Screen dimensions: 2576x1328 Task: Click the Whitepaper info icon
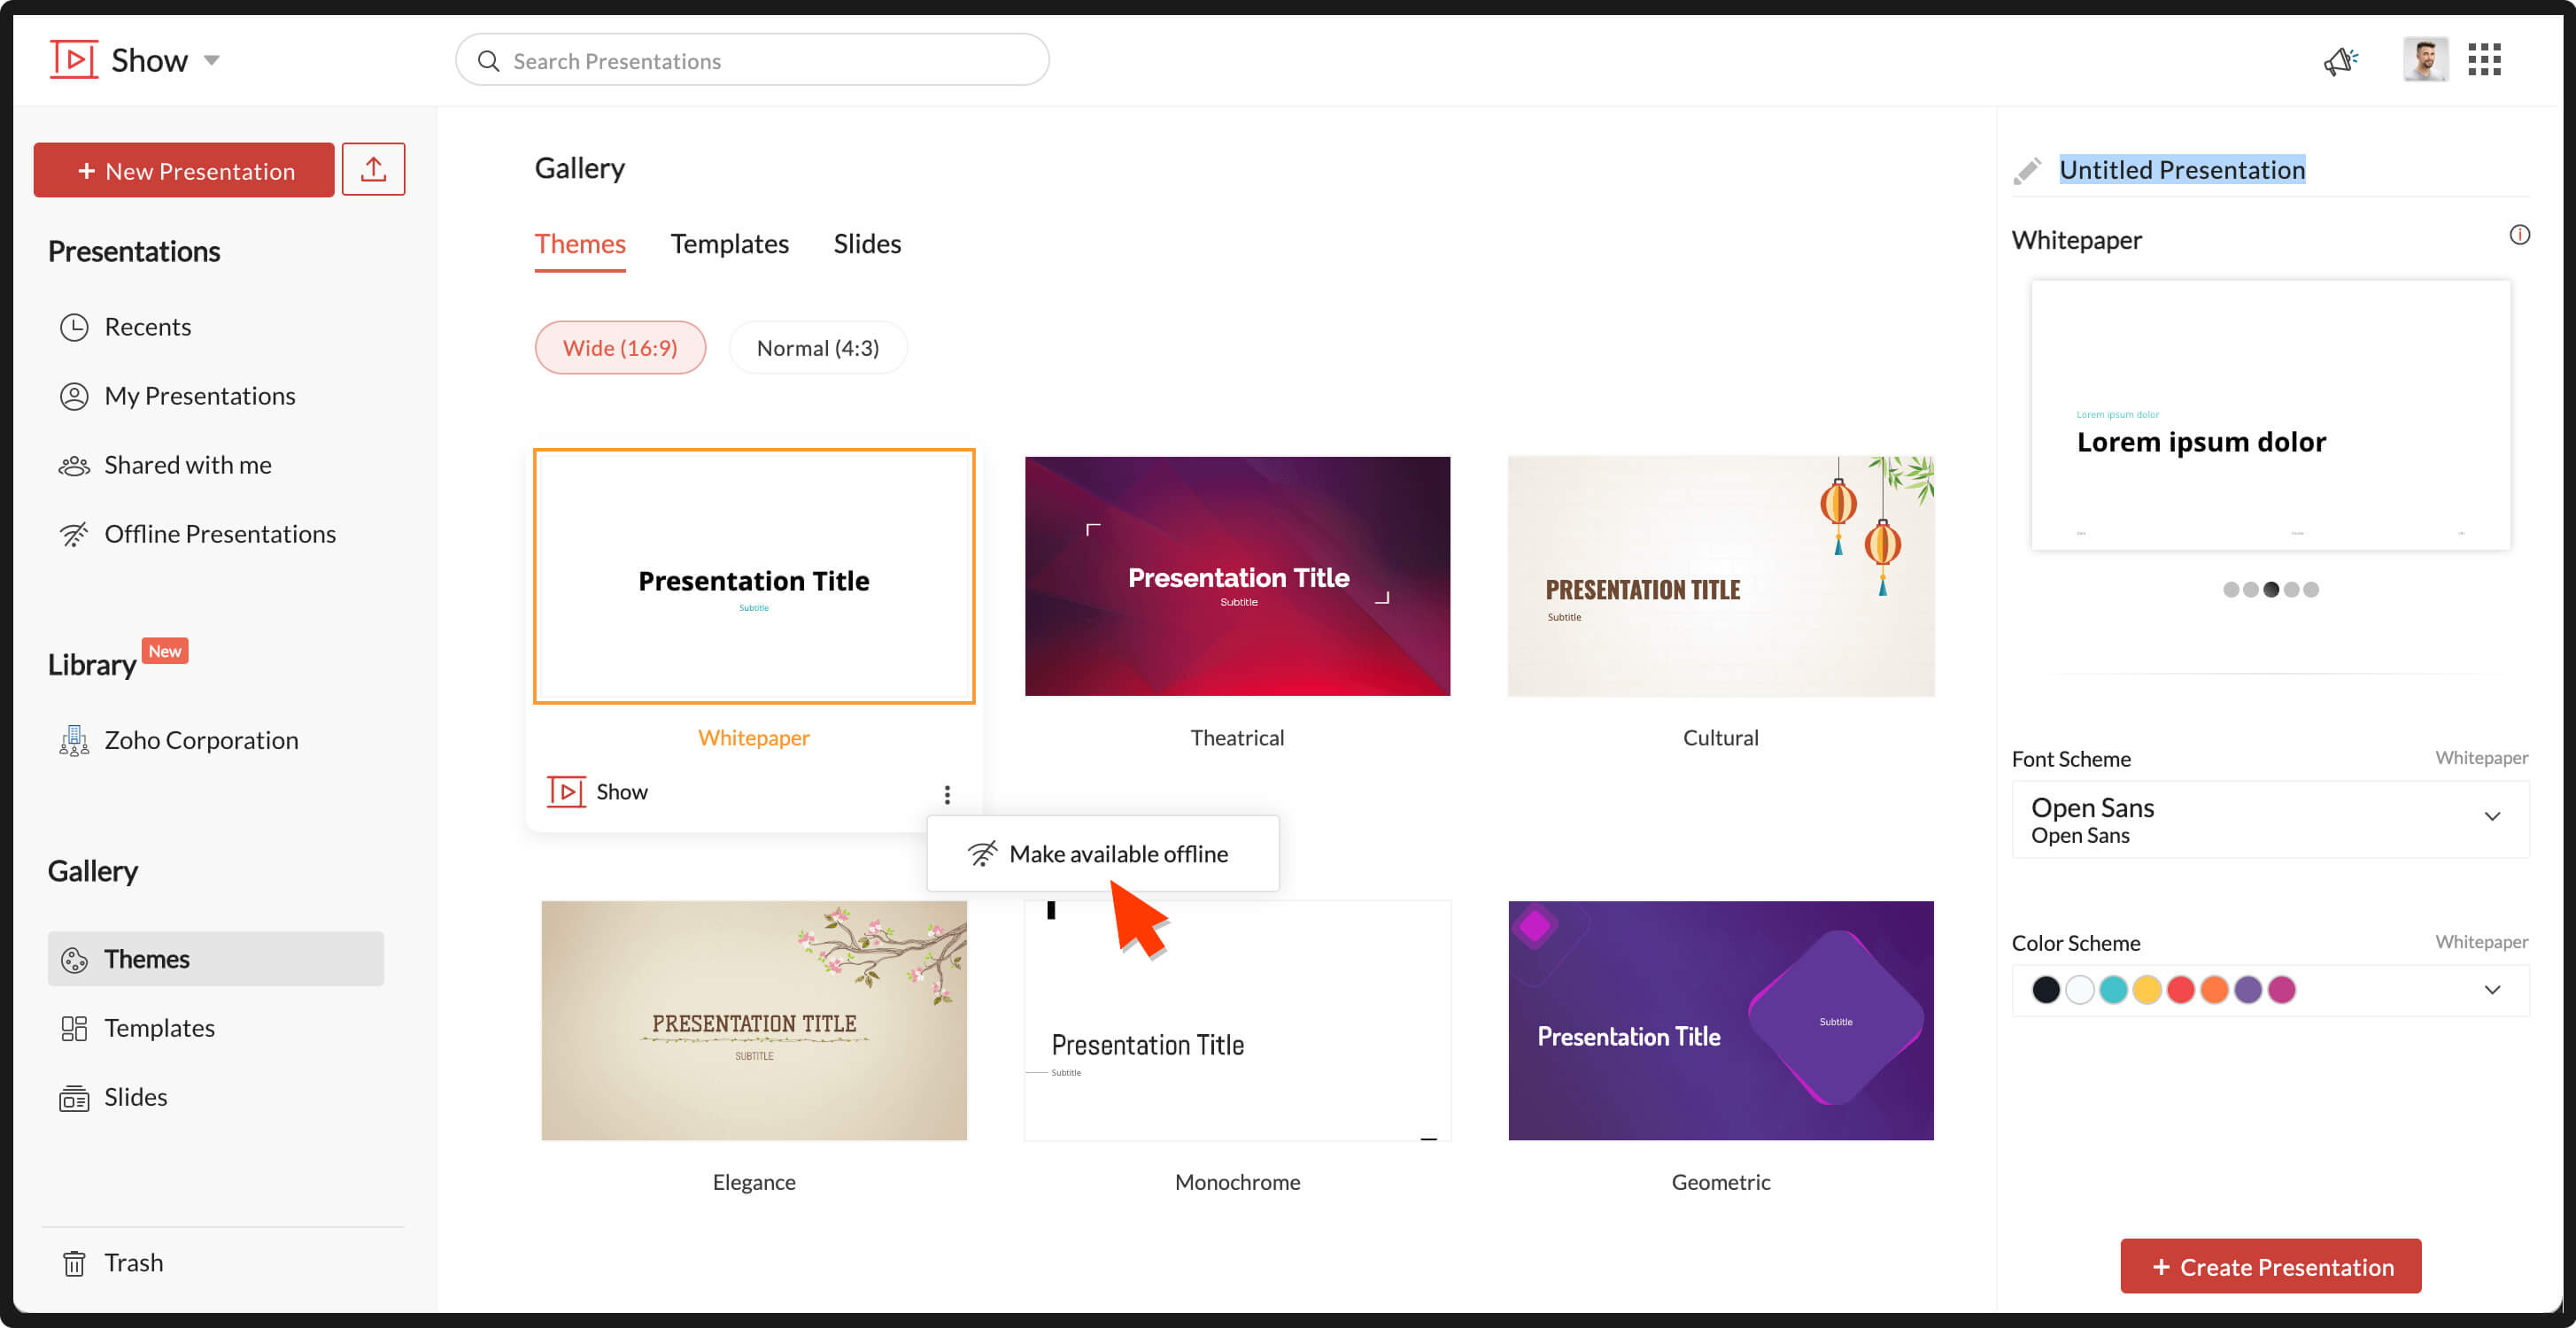point(2519,235)
